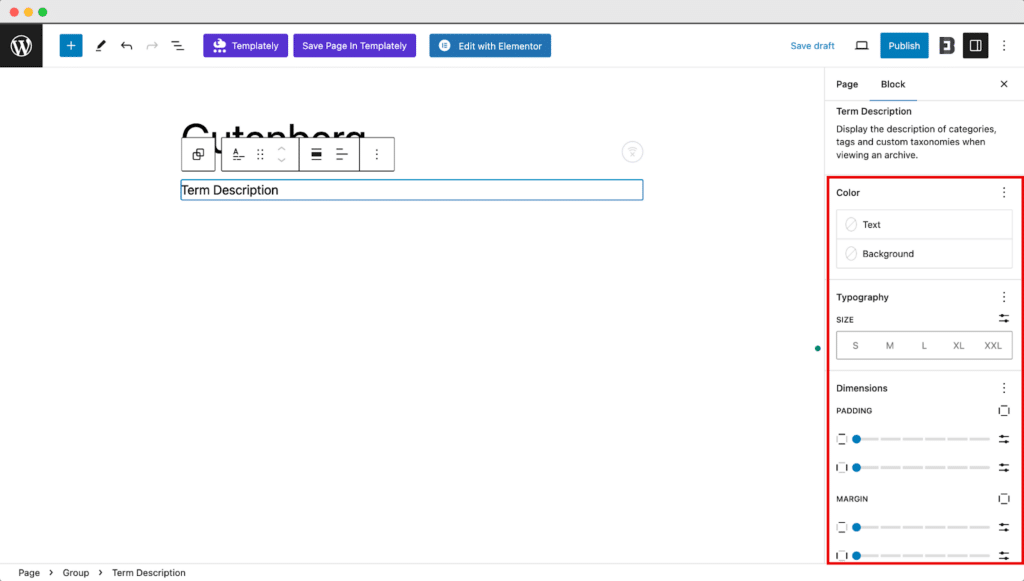Open Color options three-dot menu
Image resolution: width=1024 pixels, height=581 pixels.
click(1004, 192)
